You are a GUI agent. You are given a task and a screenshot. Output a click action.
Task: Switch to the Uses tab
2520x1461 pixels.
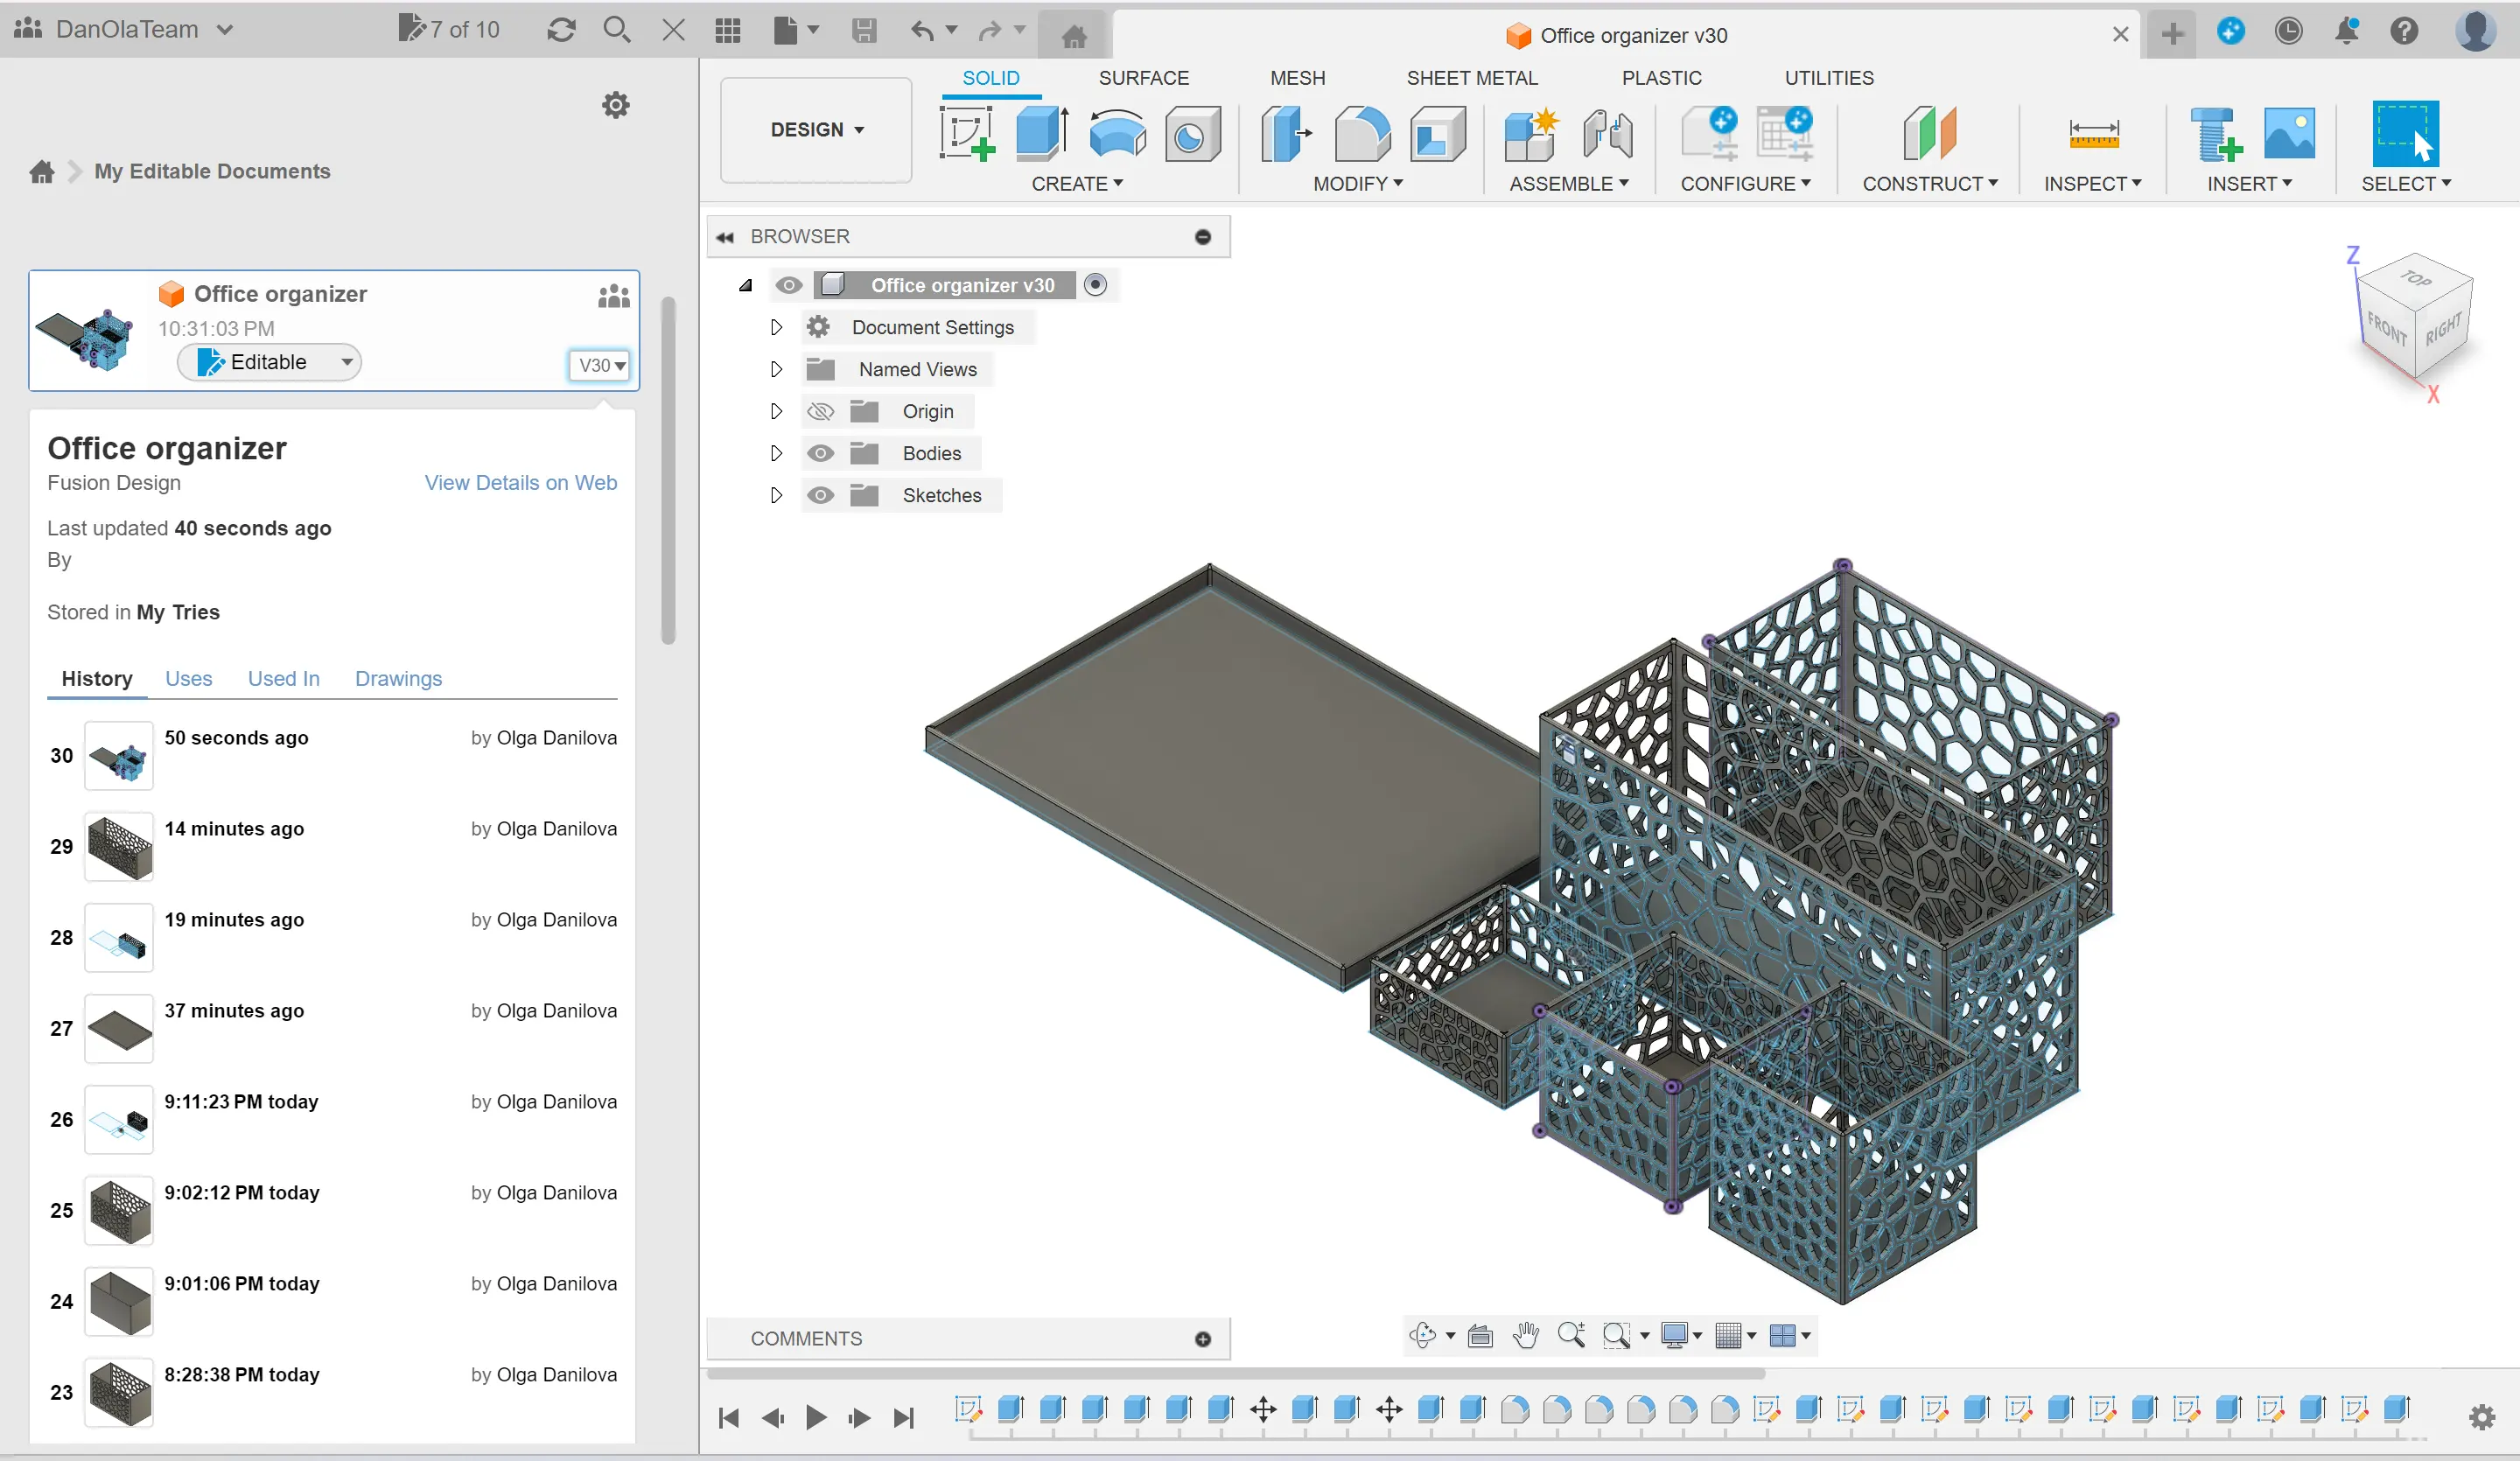coord(188,679)
